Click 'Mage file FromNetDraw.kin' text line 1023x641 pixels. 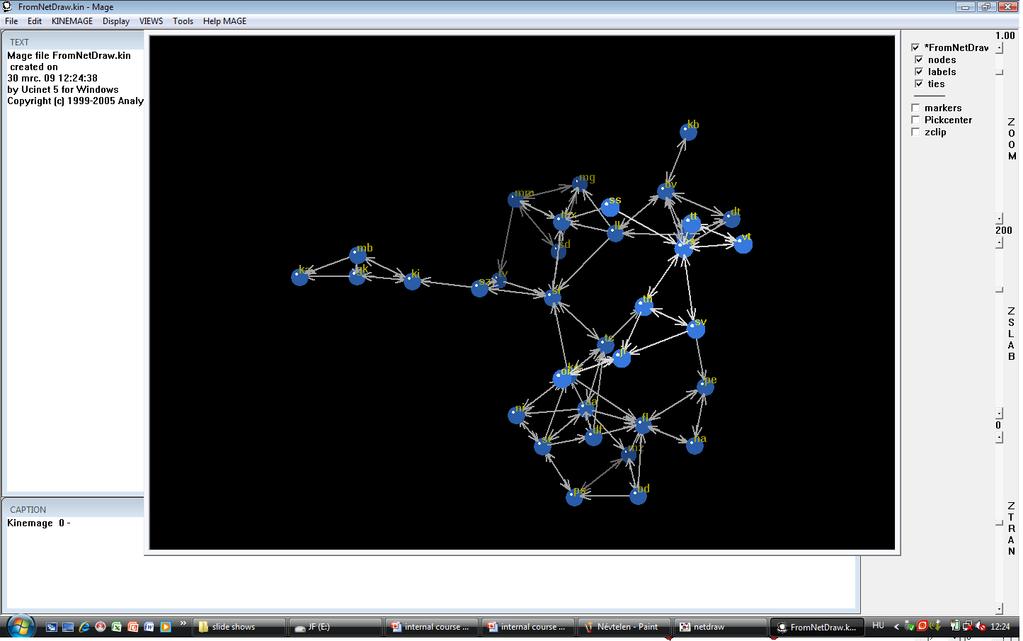click(x=69, y=55)
